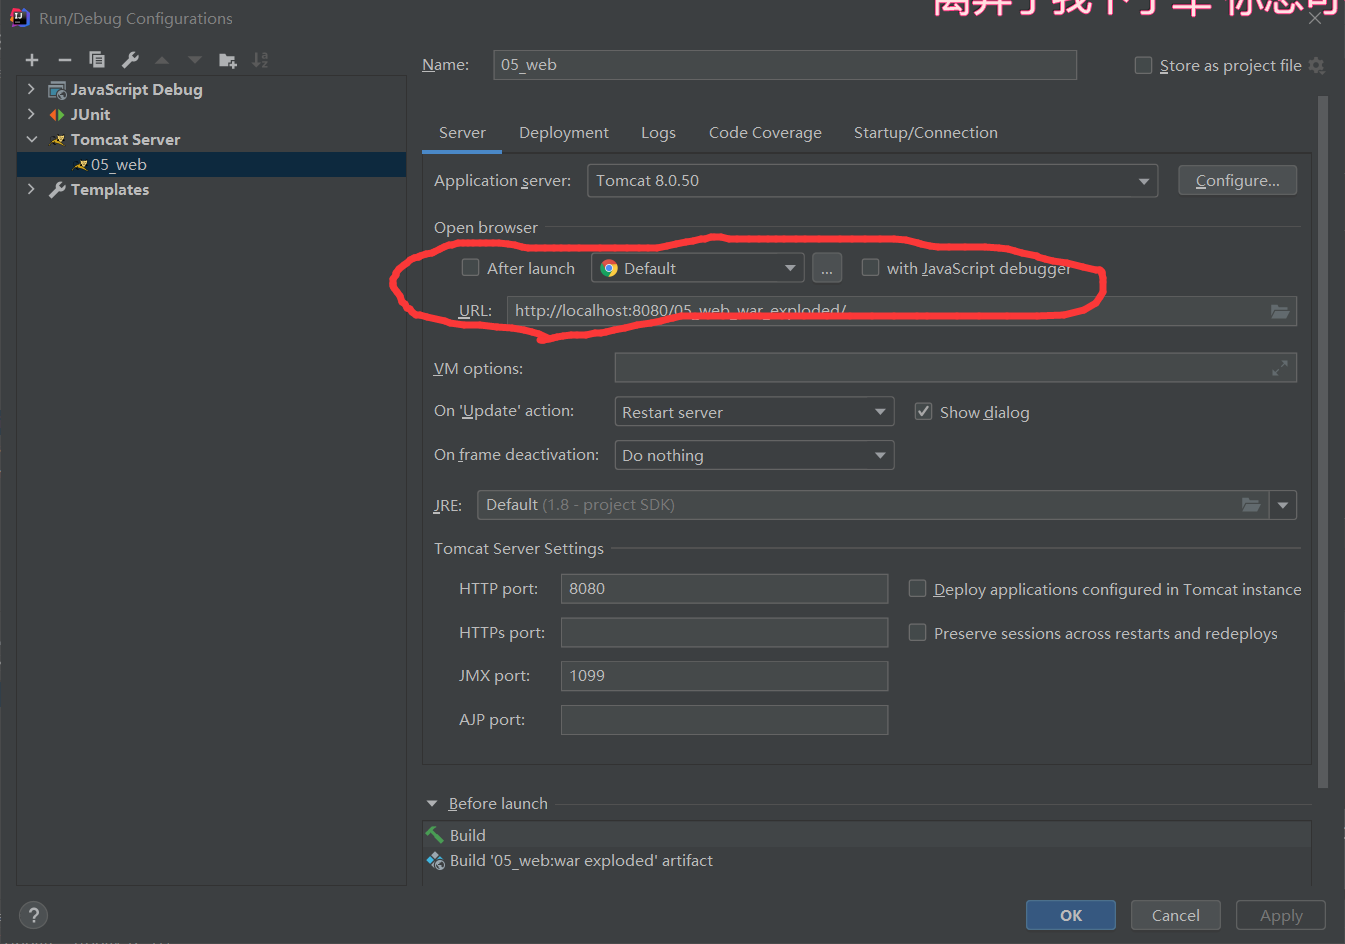Click the Templates wrench icon in tree
Viewport: 1345px width, 944px height.
[58, 190]
